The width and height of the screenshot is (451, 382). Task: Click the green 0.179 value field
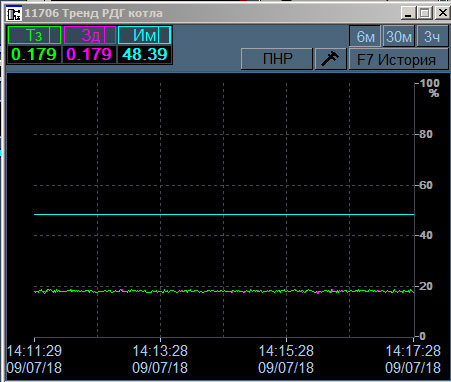coord(34,54)
